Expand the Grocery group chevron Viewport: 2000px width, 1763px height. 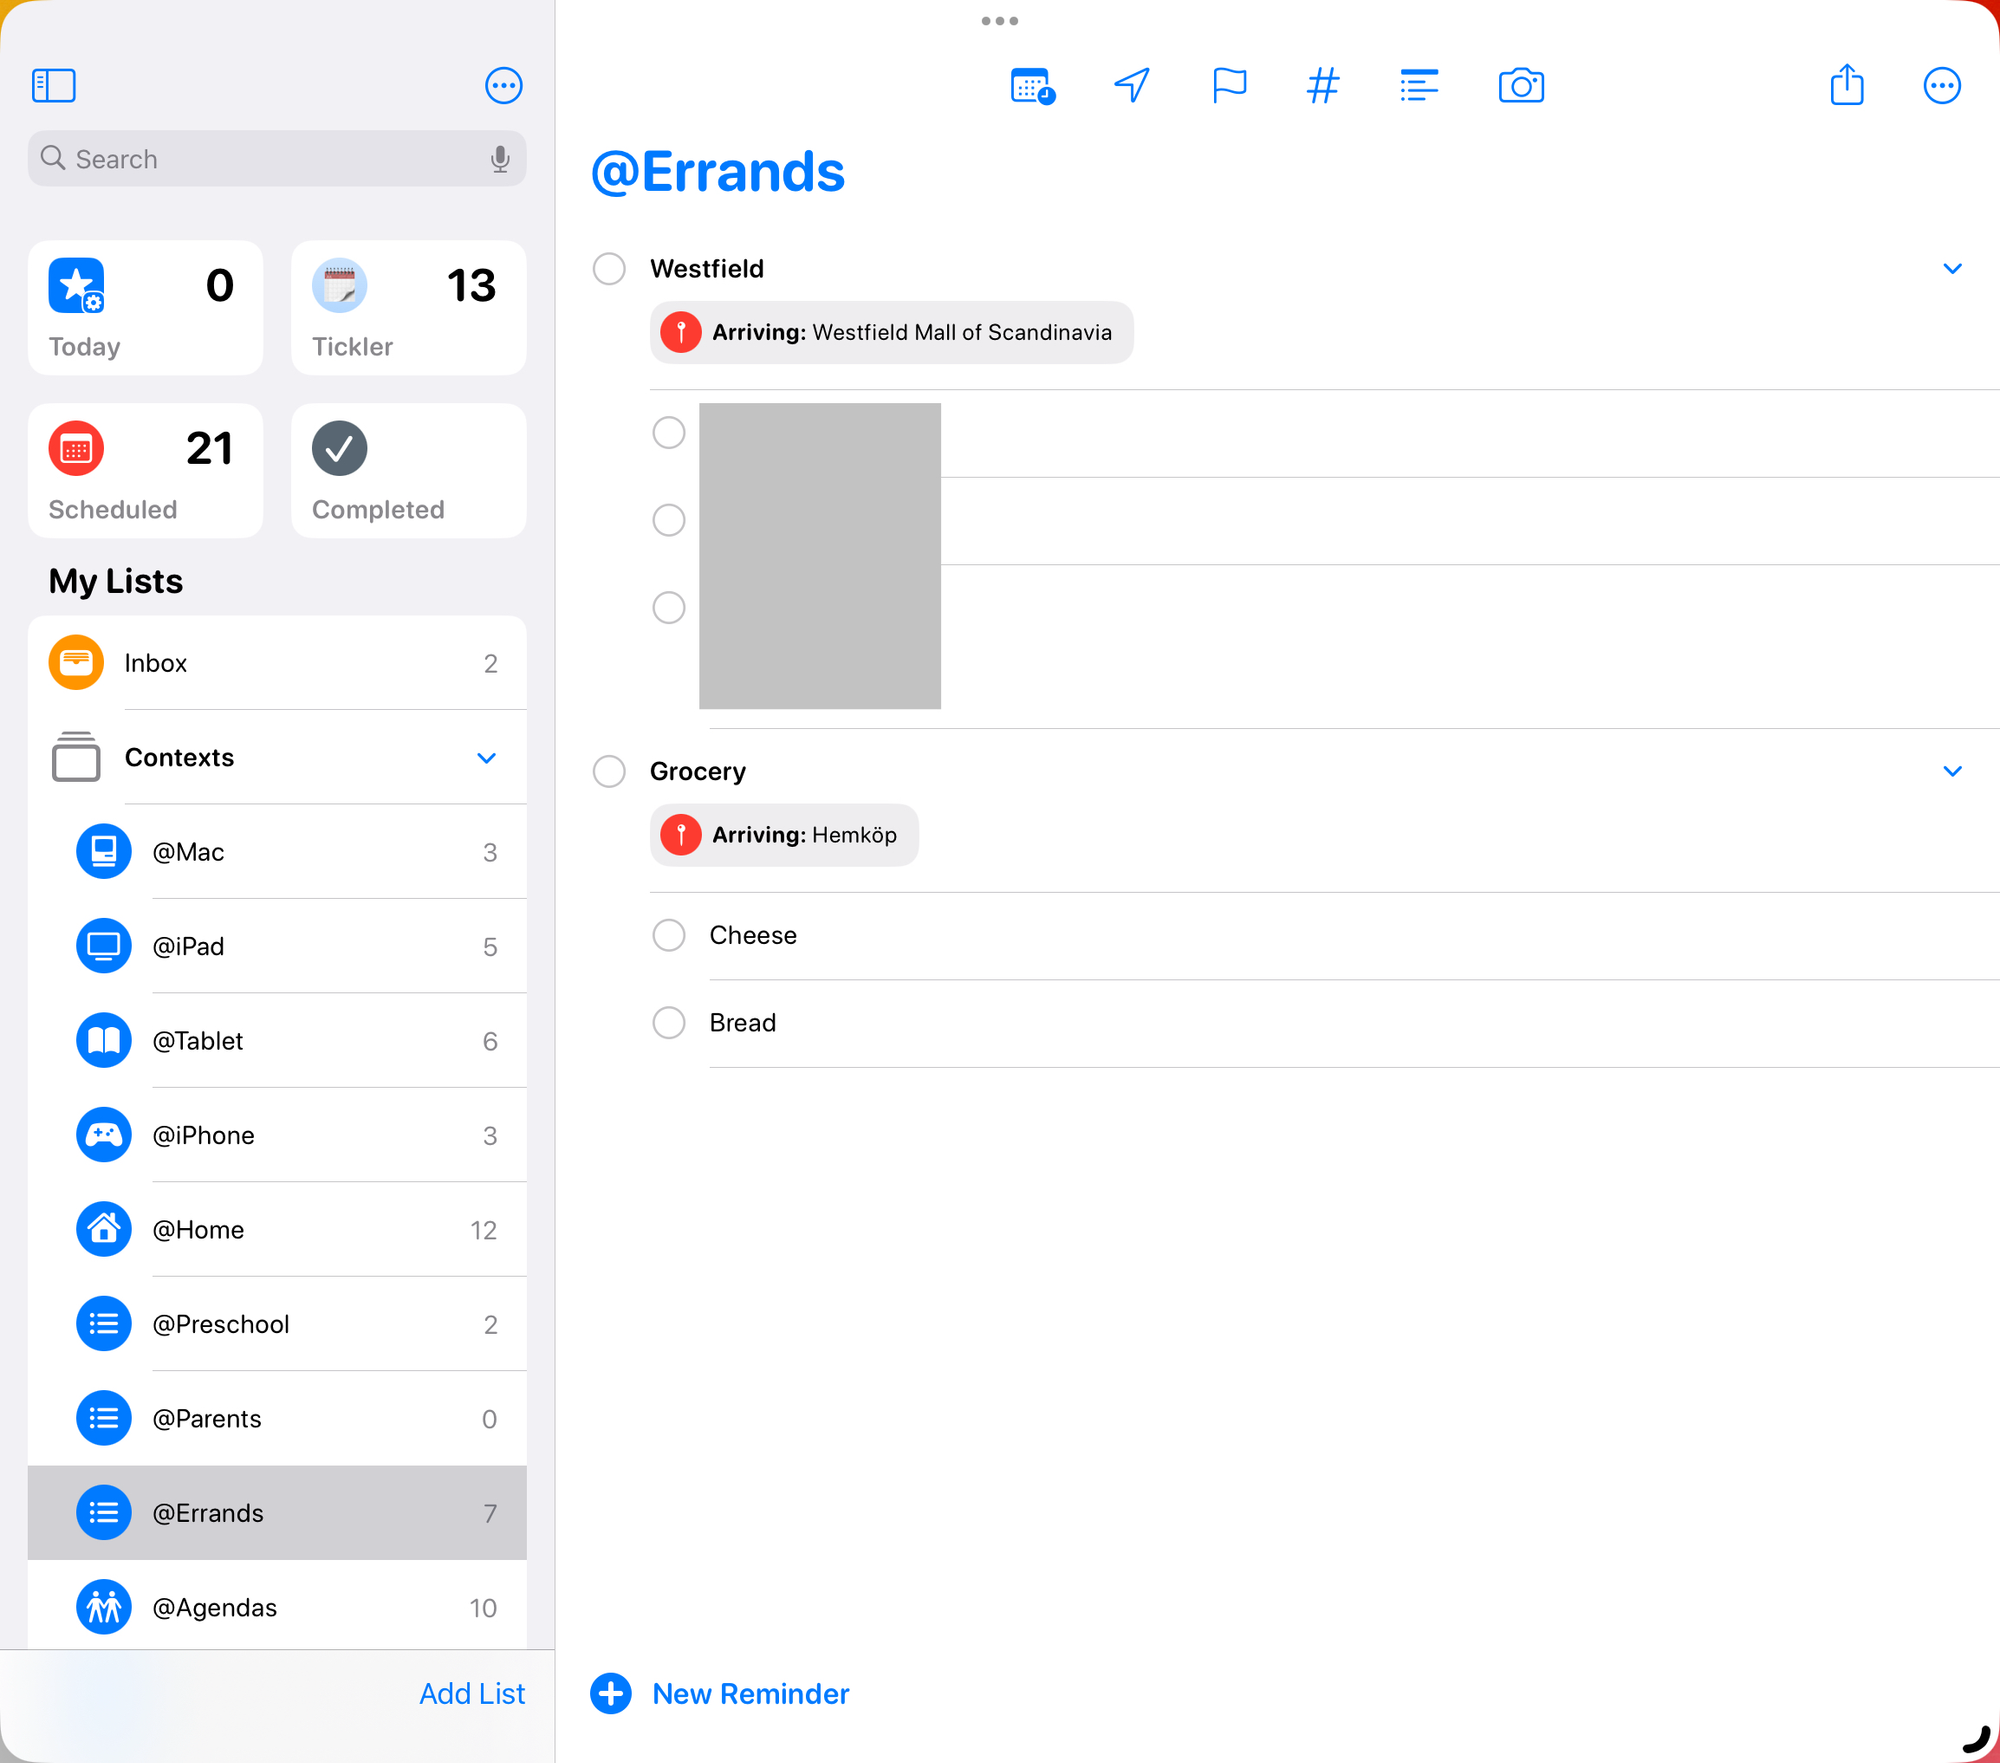[1952, 769]
